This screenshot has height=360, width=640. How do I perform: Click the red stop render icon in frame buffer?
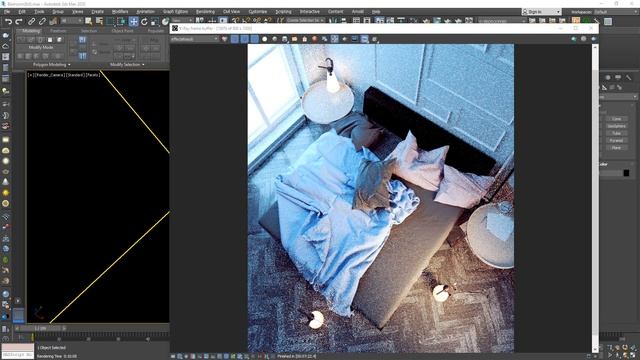pos(314,39)
